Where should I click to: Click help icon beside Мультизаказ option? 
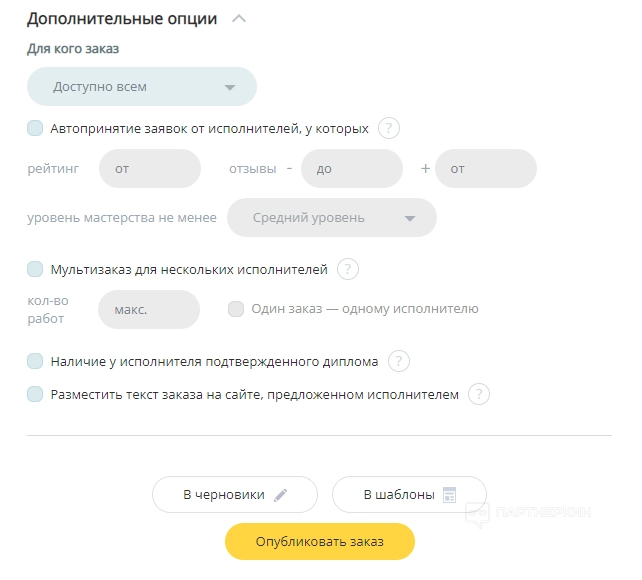tap(347, 268)
